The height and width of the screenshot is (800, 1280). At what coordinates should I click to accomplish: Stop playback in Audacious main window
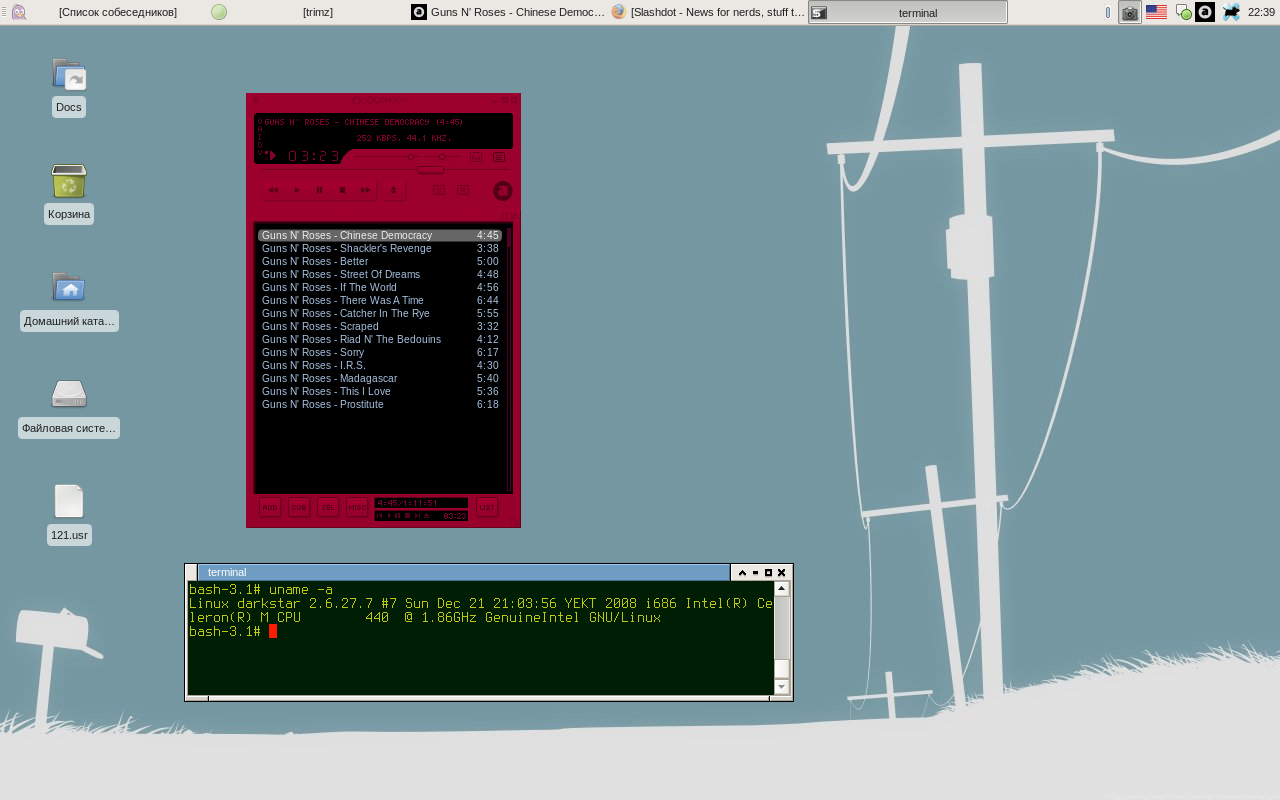343,190
